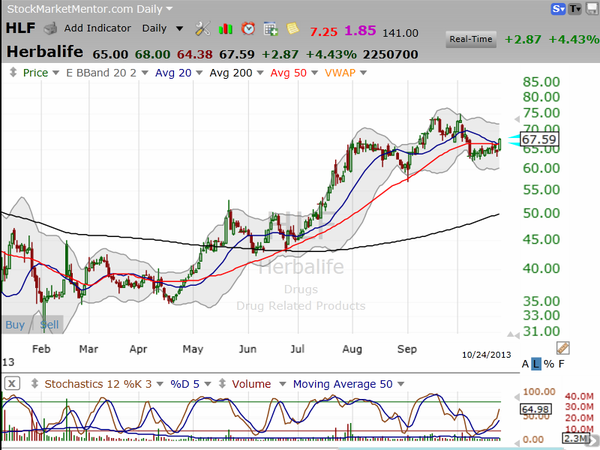Viewport: 600px width, 450px height.
Task: Click the HLF ticker symbol
Action: pos(21,28)
